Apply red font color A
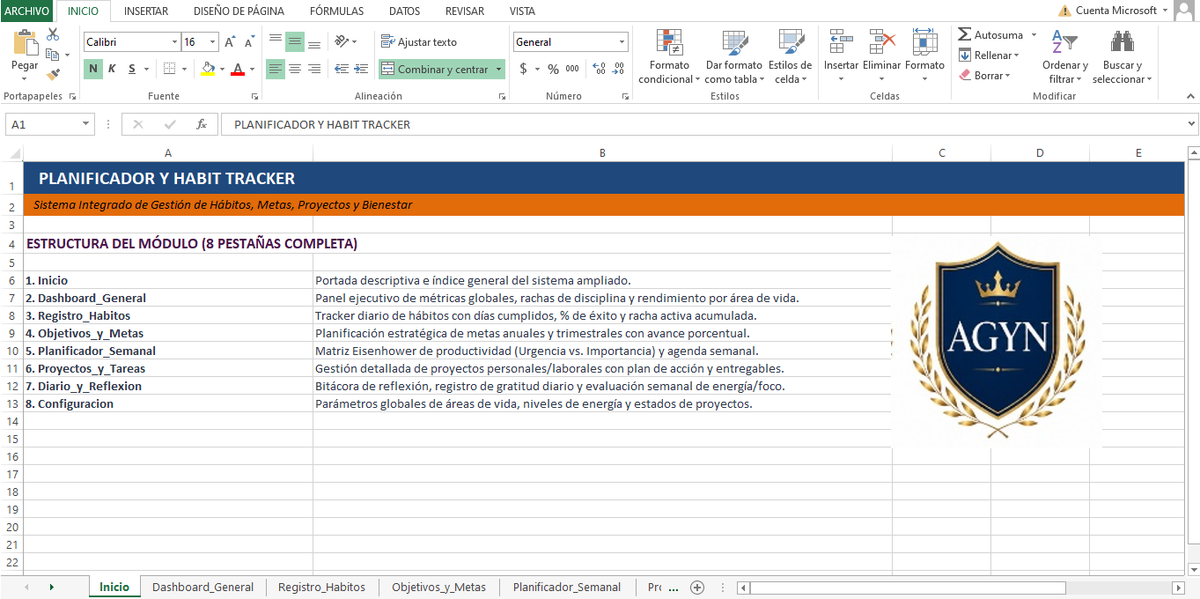The height and width of the screenshot is (599, 1200). click(237, 69)
